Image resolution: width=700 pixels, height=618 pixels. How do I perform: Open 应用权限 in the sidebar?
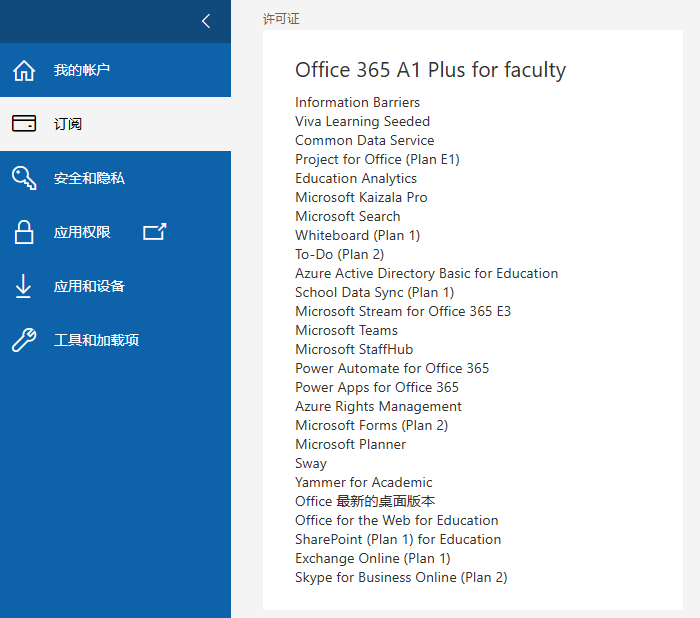[115, 232]
